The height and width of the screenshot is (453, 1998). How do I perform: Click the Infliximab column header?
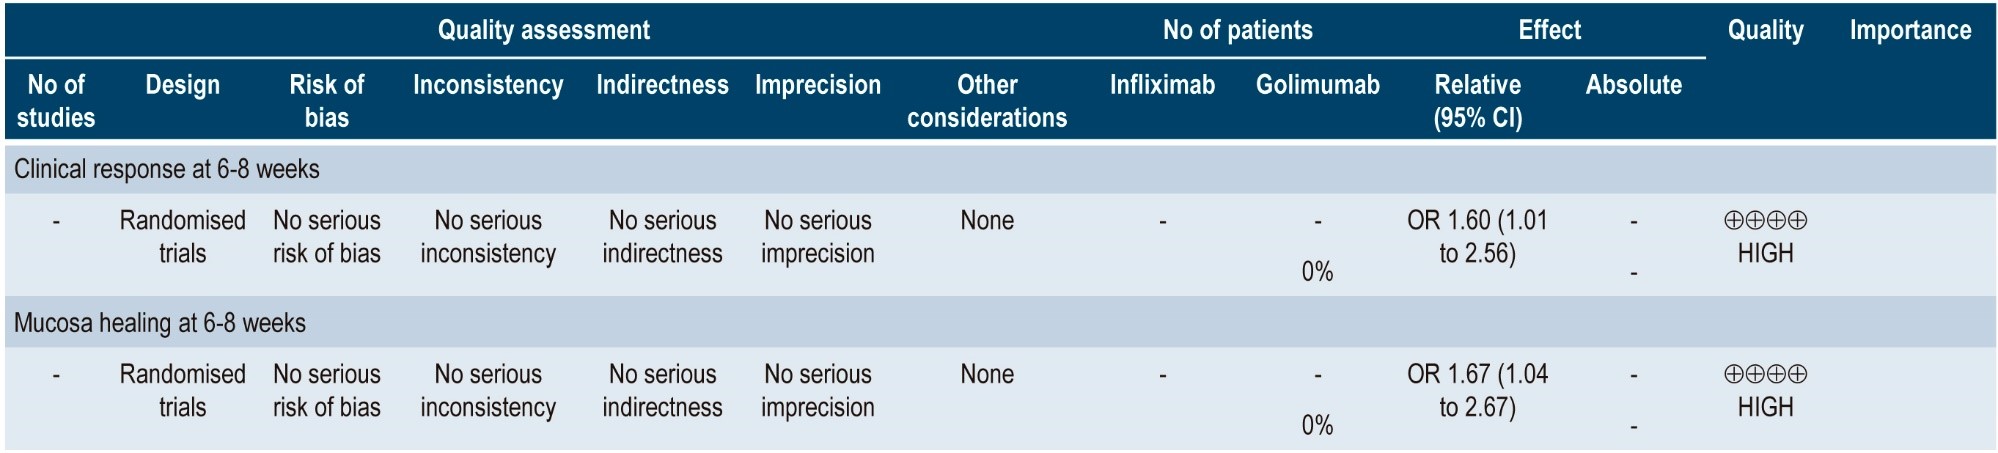pos(1162,85)
